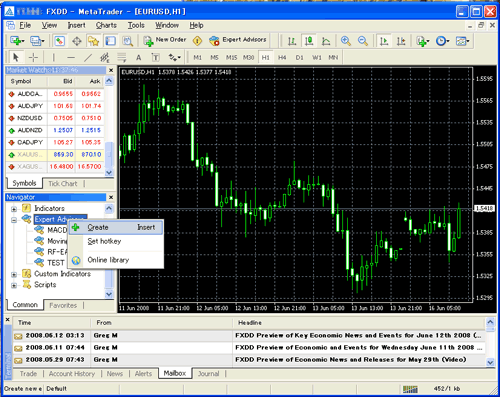Viewport: 500px width, 397px height.
Task: Switch to M15 timeframe
Action: (x=232, y=58)
